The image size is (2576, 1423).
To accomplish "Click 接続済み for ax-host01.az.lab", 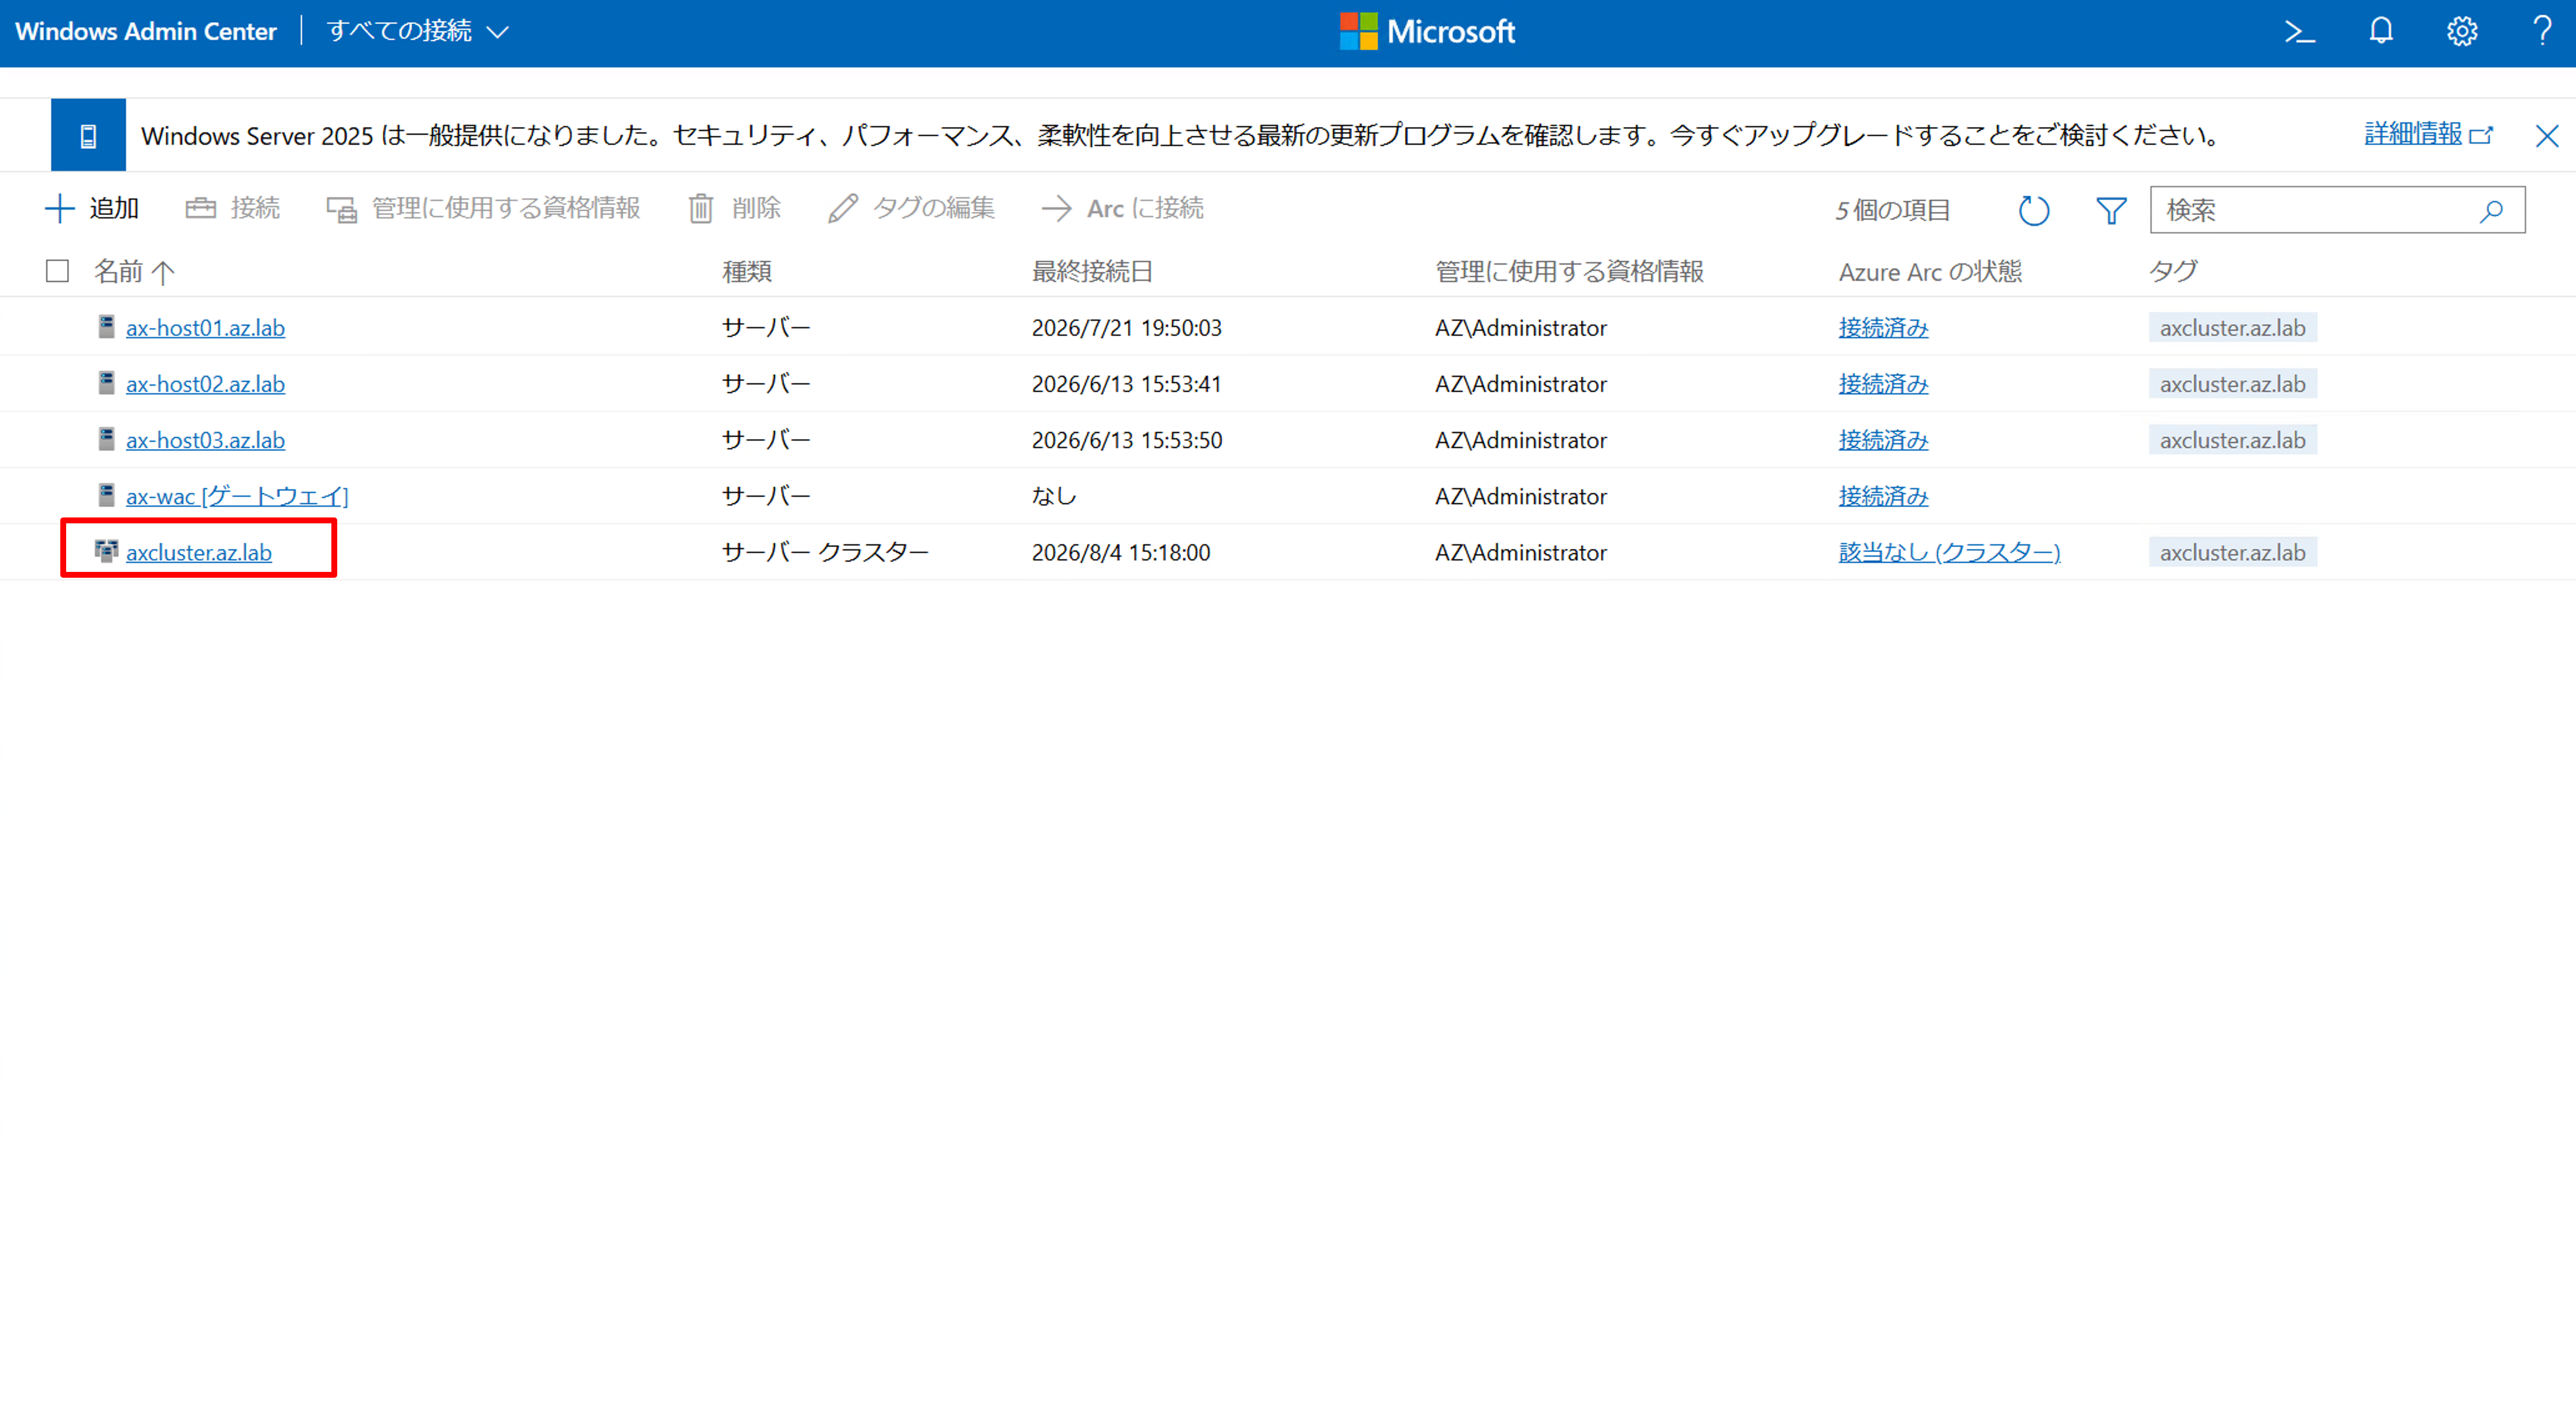I will [x=1883, y=328].
